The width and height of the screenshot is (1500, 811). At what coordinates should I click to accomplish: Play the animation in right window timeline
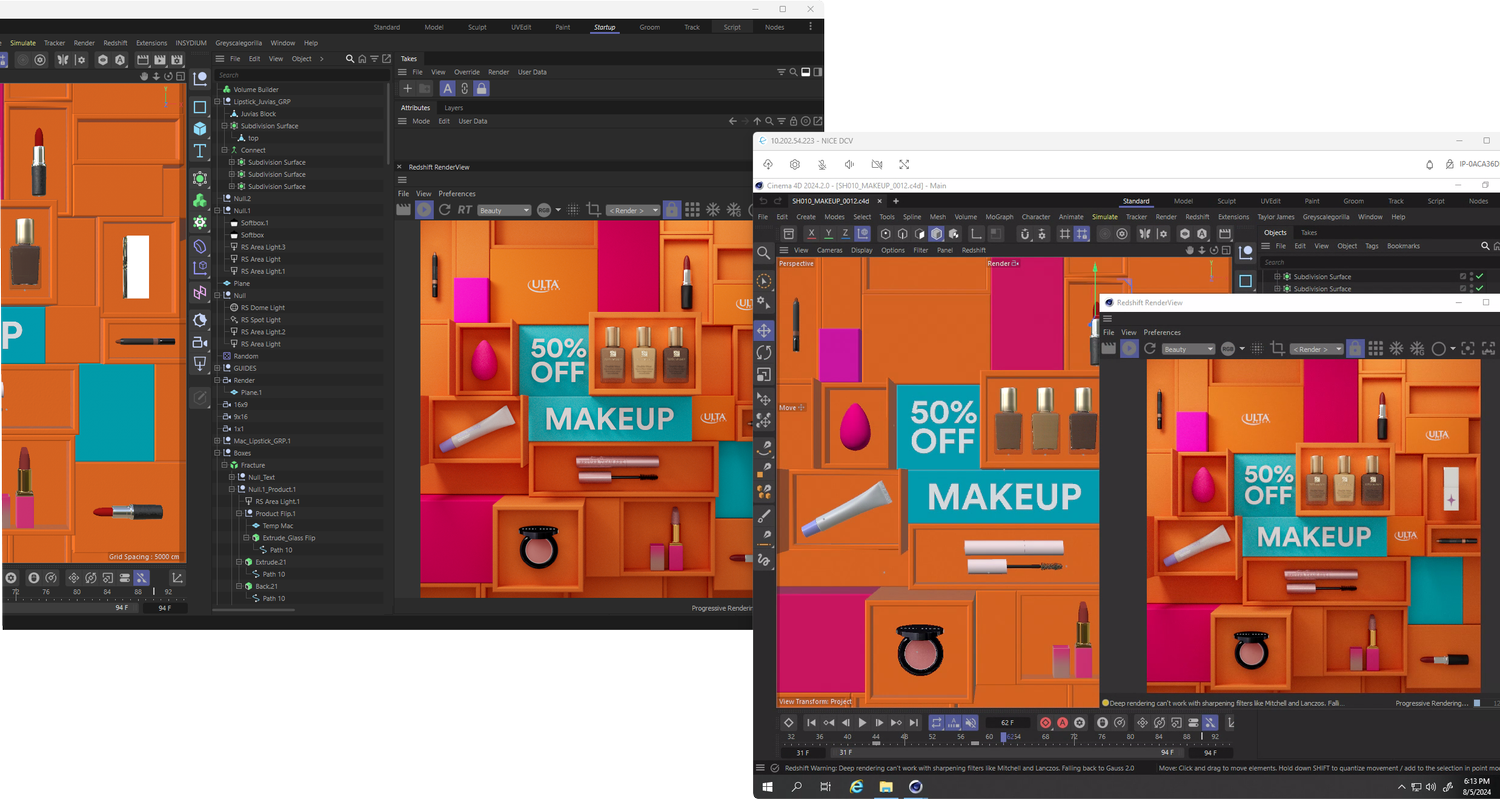(x=862, y=722)
